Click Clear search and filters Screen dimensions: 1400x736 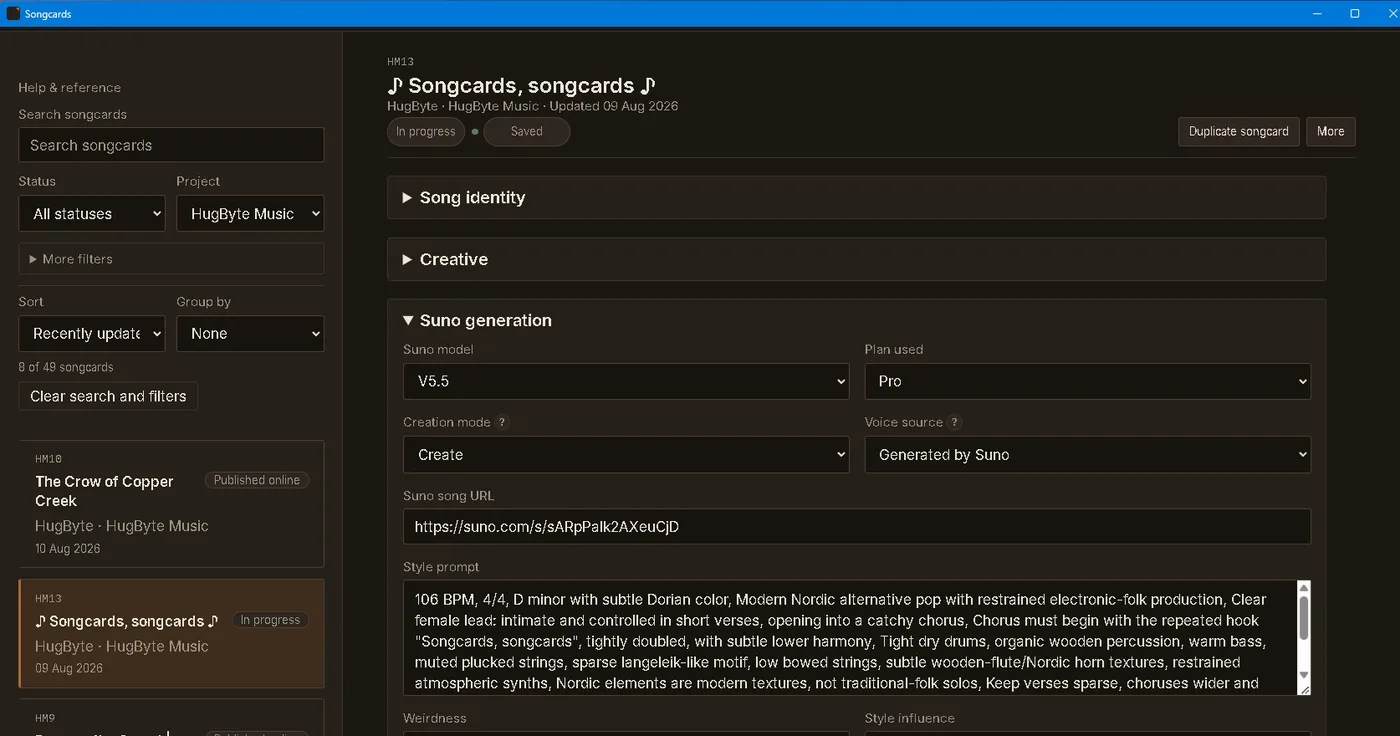coord(108,396)
